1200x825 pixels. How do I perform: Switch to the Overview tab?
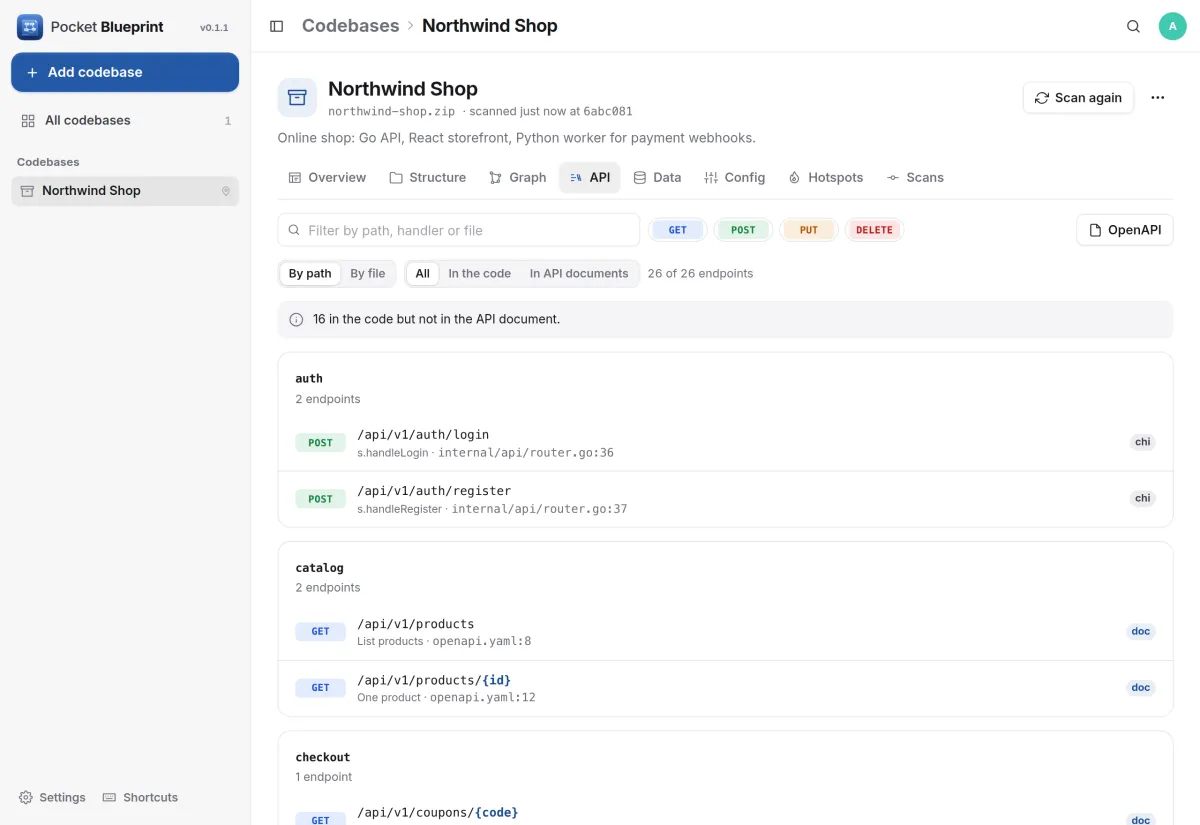327,178
